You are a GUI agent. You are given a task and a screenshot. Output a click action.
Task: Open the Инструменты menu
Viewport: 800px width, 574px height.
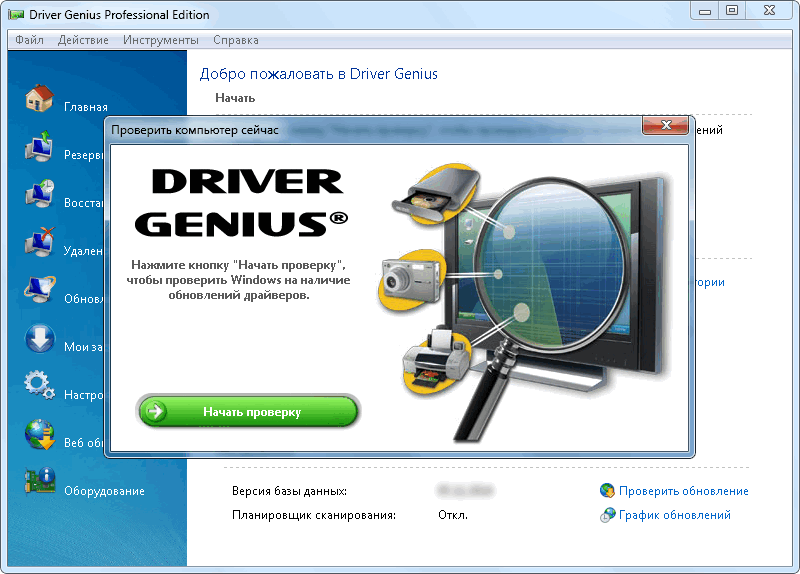[x=161, y=40]
